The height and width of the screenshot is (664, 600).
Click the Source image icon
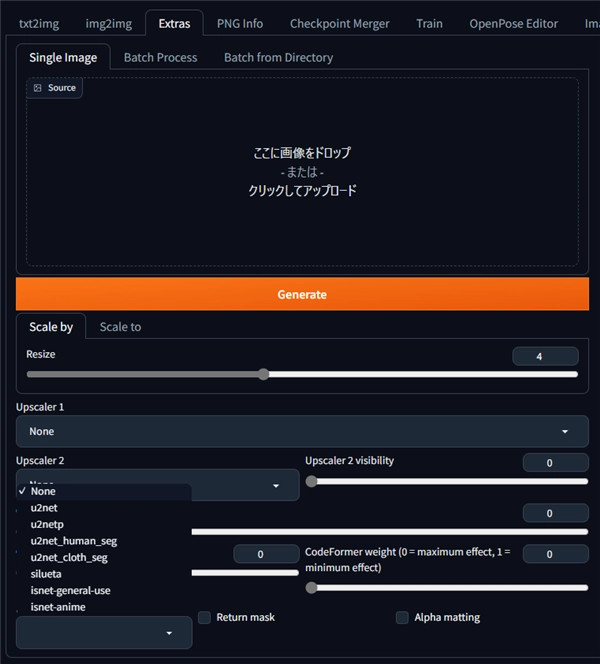tap(38, 88)
